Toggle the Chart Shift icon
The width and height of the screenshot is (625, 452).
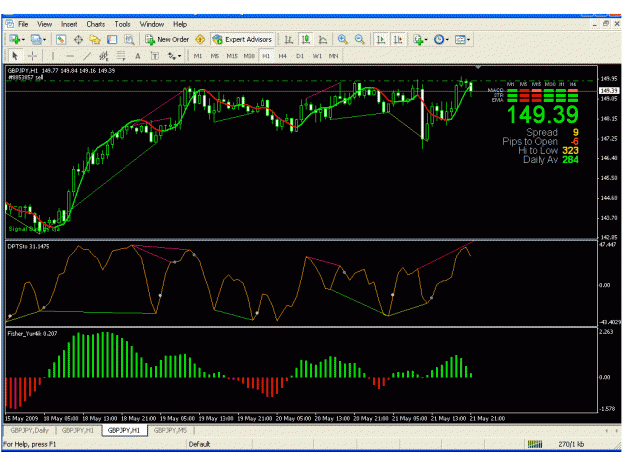click(x=398, y=39)
